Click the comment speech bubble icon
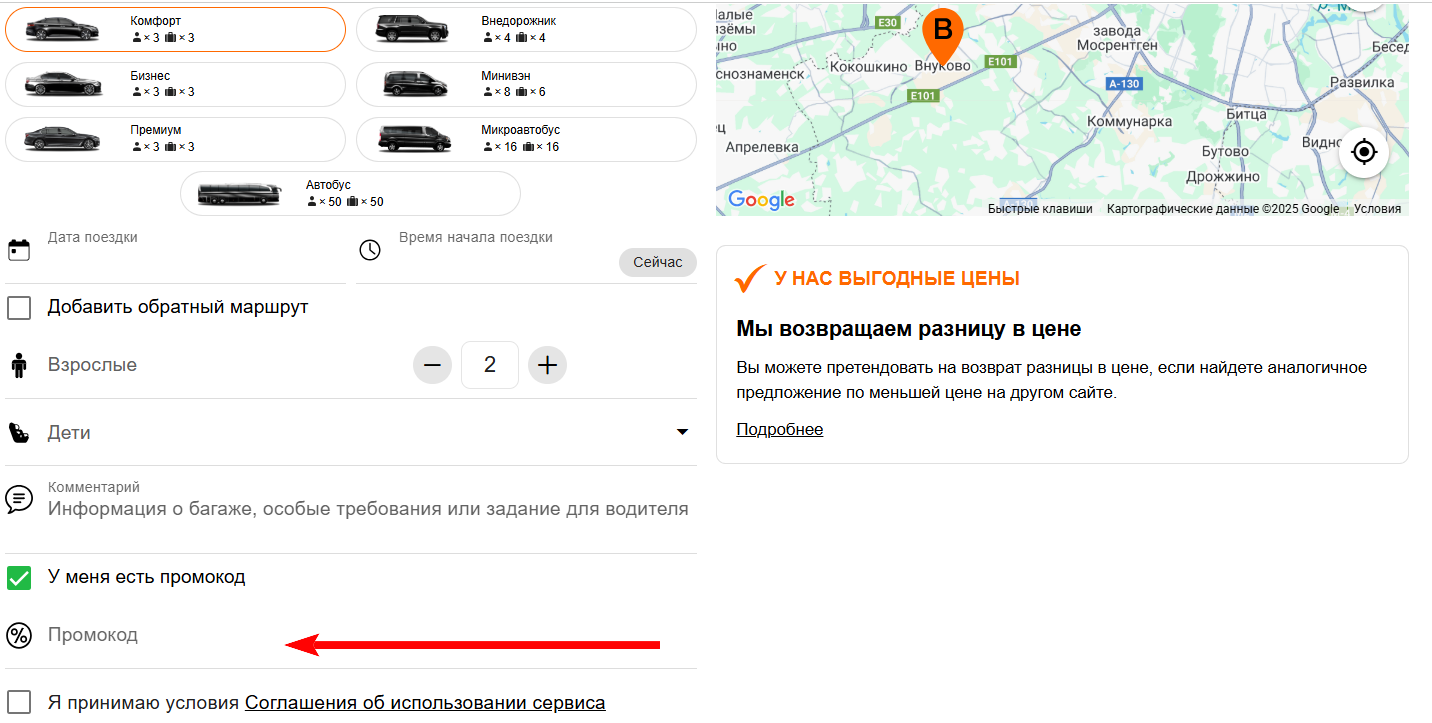1432x723 pixels. point(19,498)
